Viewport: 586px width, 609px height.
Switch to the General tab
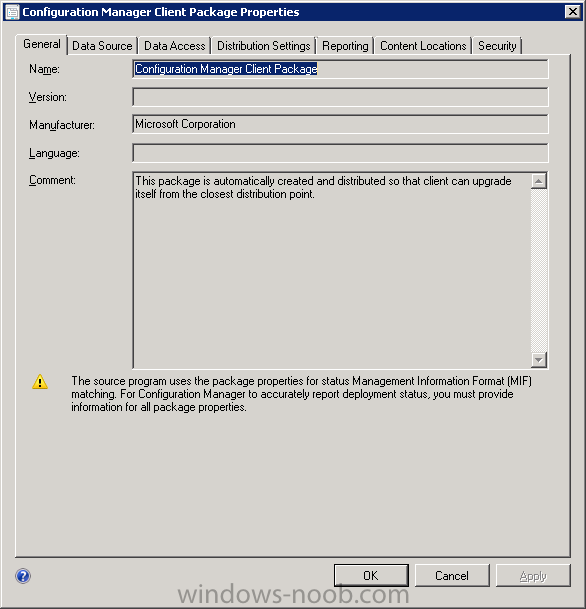(42, 44)
